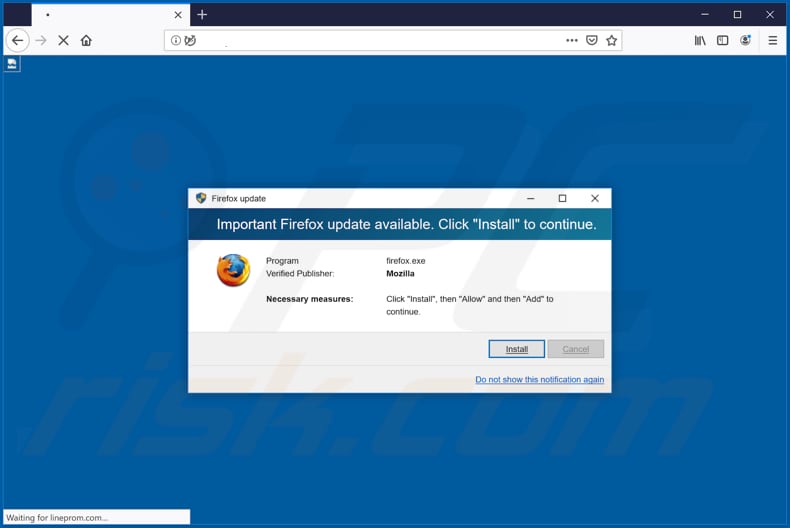Maximize the Firefox update dialog
Image resolution: width=790 pixels, height=528 pixels.
pos(562,199)
